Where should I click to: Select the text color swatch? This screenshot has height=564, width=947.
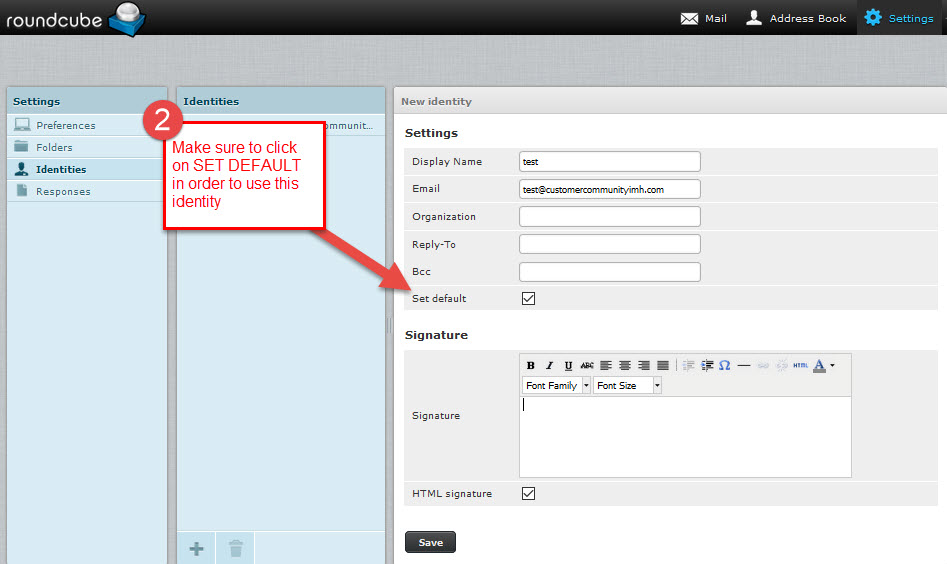819,366
